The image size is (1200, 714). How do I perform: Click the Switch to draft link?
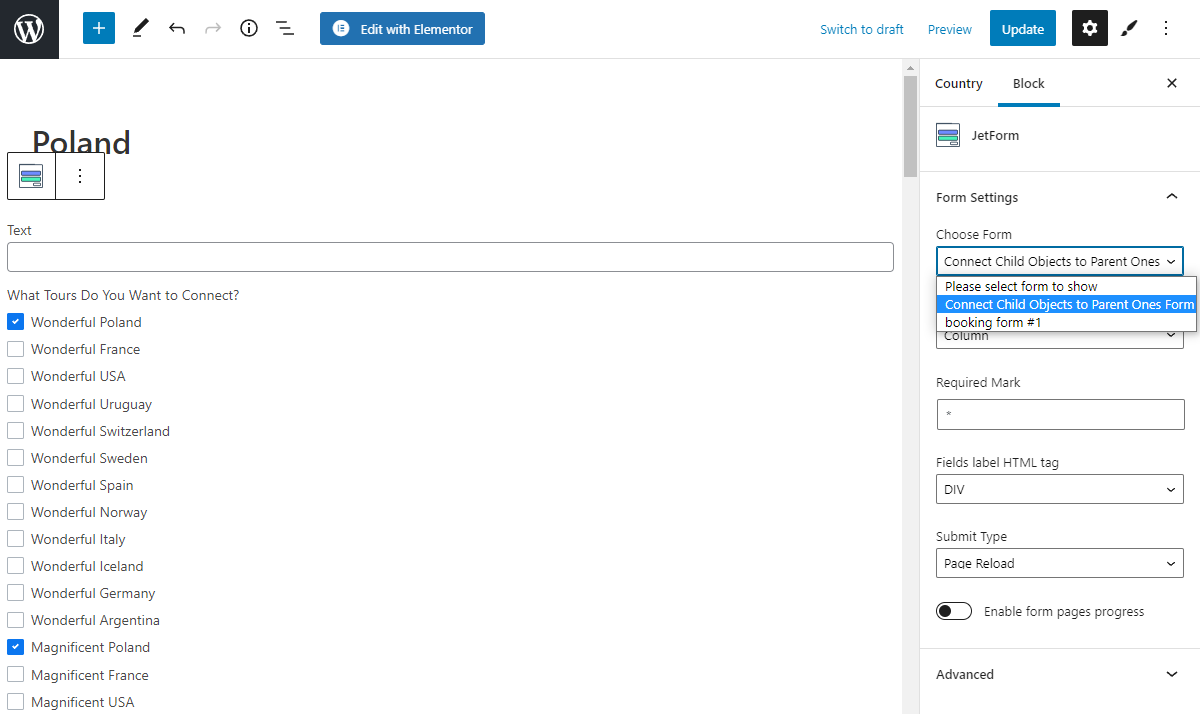[x=861, y=29]
